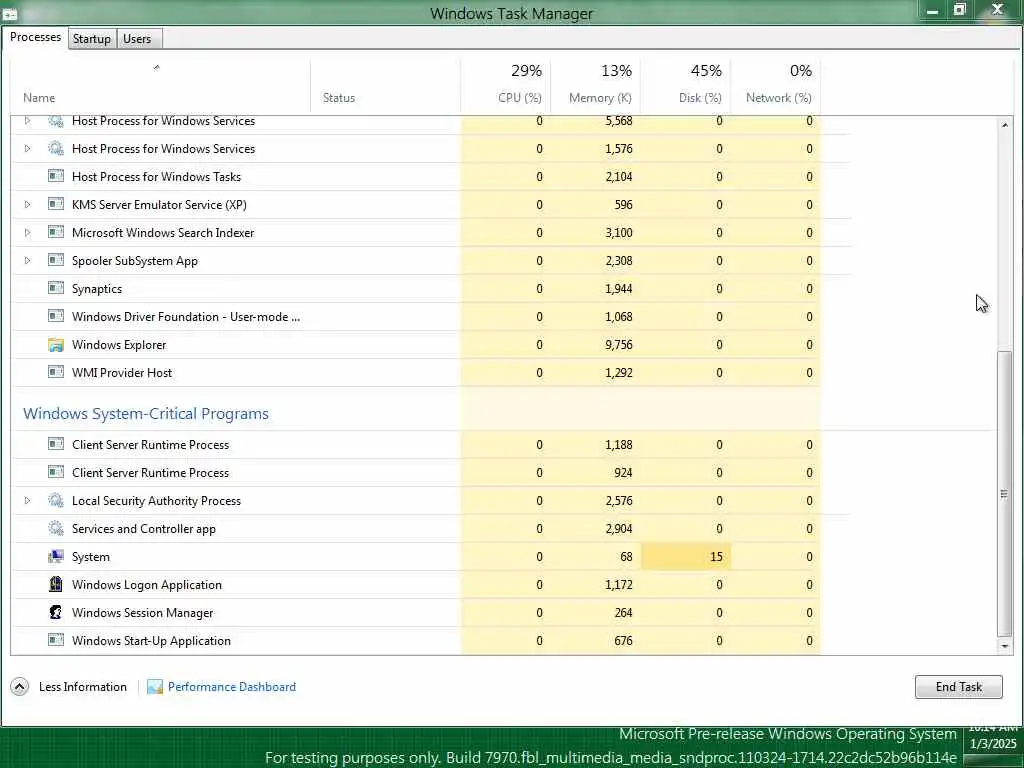Click the Local Security Authority Process gear icon
The image size is (1024, 768).
(x=56, y=500)
